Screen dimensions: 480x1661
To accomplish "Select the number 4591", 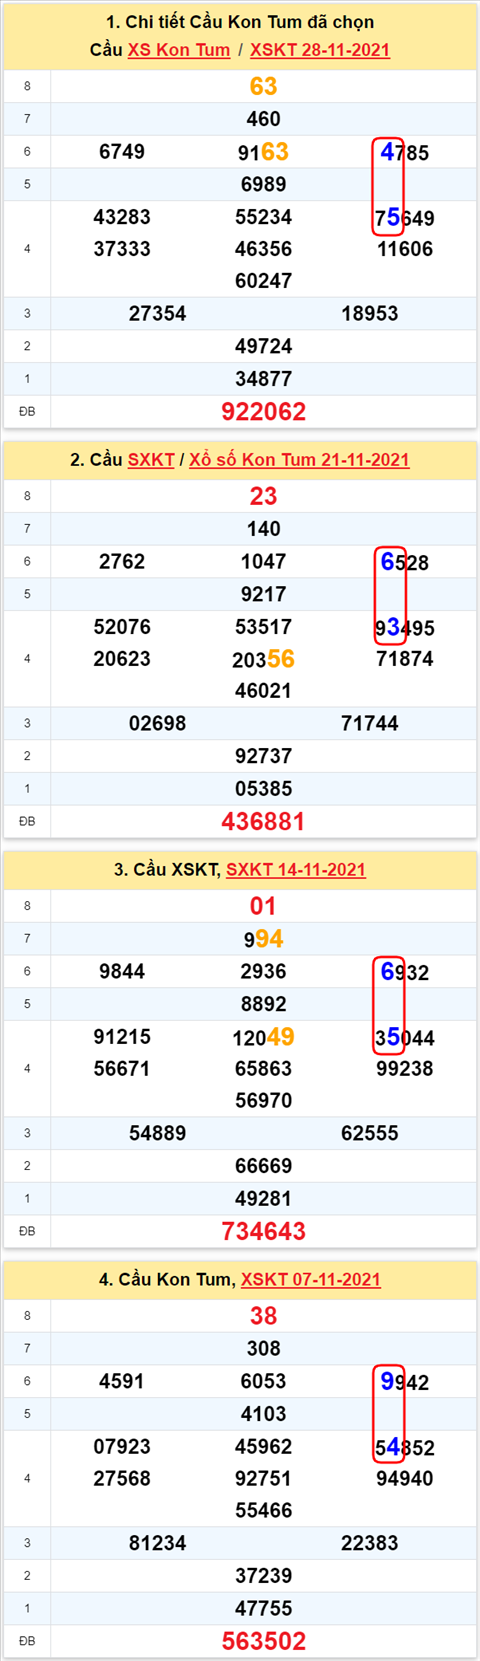I will (122, 1382).
